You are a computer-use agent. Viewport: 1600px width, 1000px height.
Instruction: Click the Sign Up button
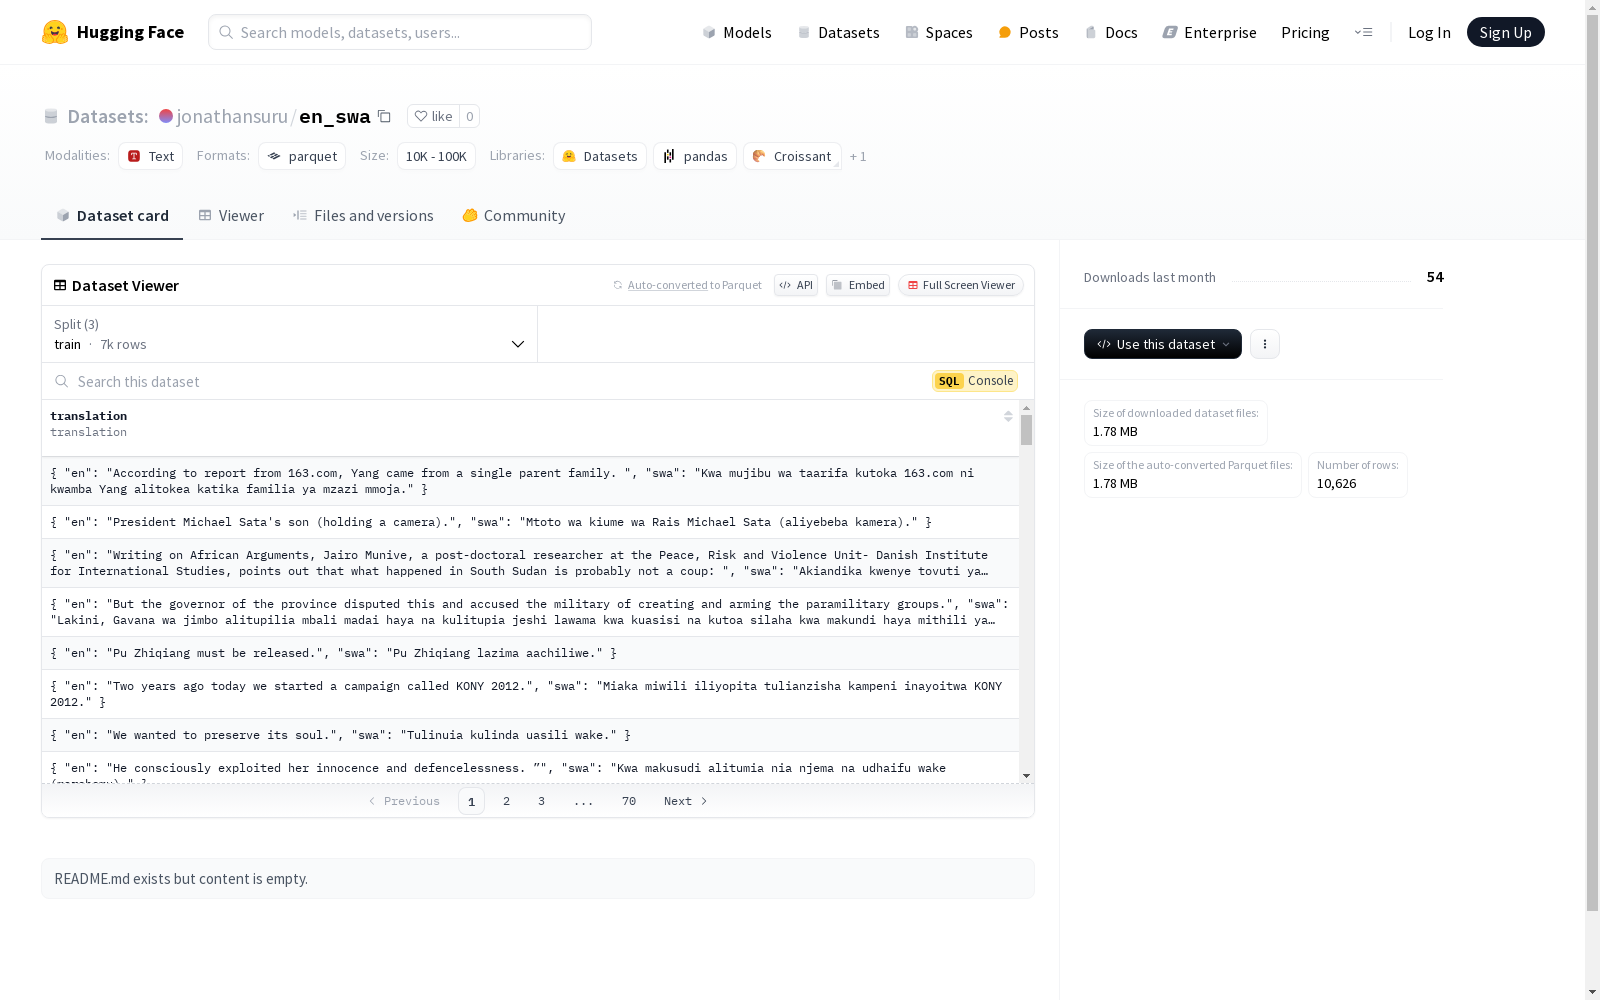click(x=1505, y=32)
